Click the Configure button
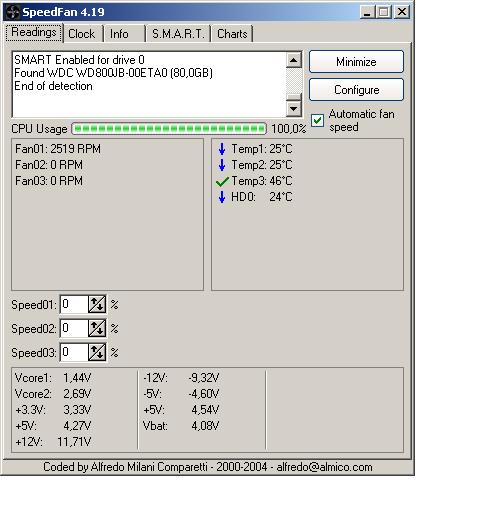 tap(356, 90)
